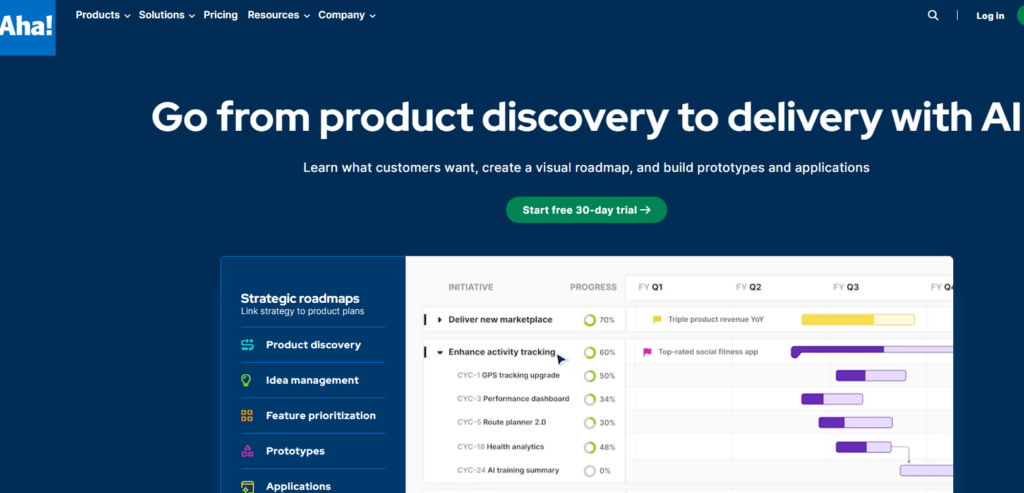Image resolution: width=1024 pixels, height=493 pixels.
Task: Select the Prototypes tab
Action: 313,451
